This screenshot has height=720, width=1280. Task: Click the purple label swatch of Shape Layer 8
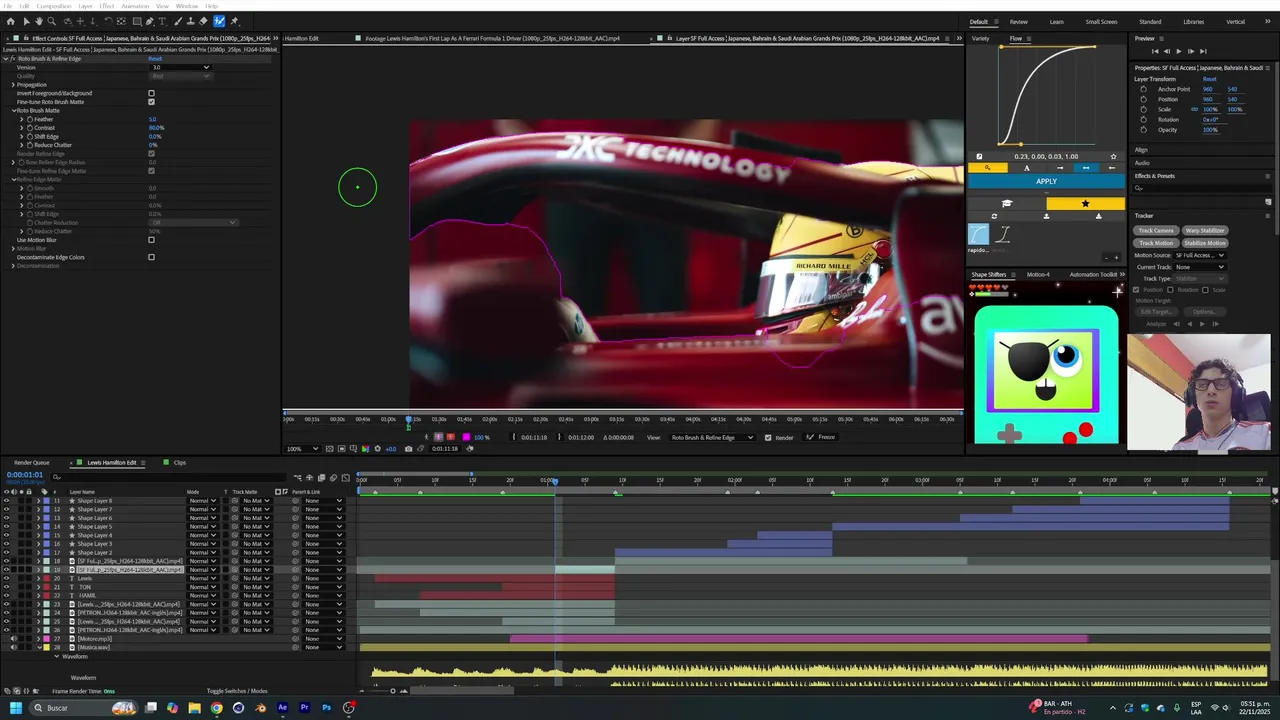[46, 501]
